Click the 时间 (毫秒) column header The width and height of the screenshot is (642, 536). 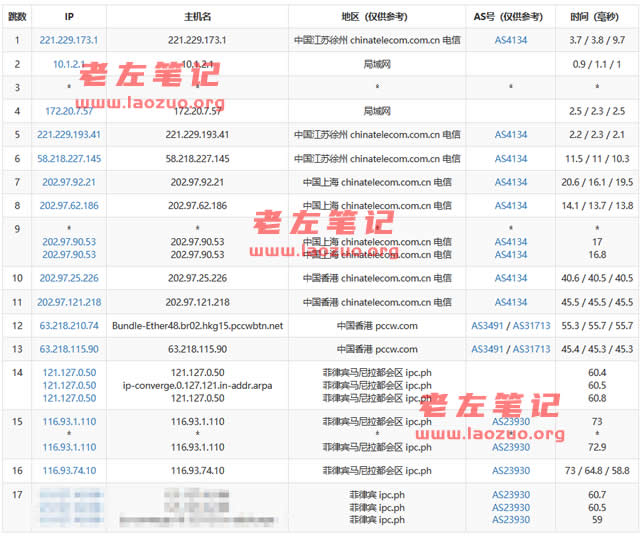[x=593, y=17]
